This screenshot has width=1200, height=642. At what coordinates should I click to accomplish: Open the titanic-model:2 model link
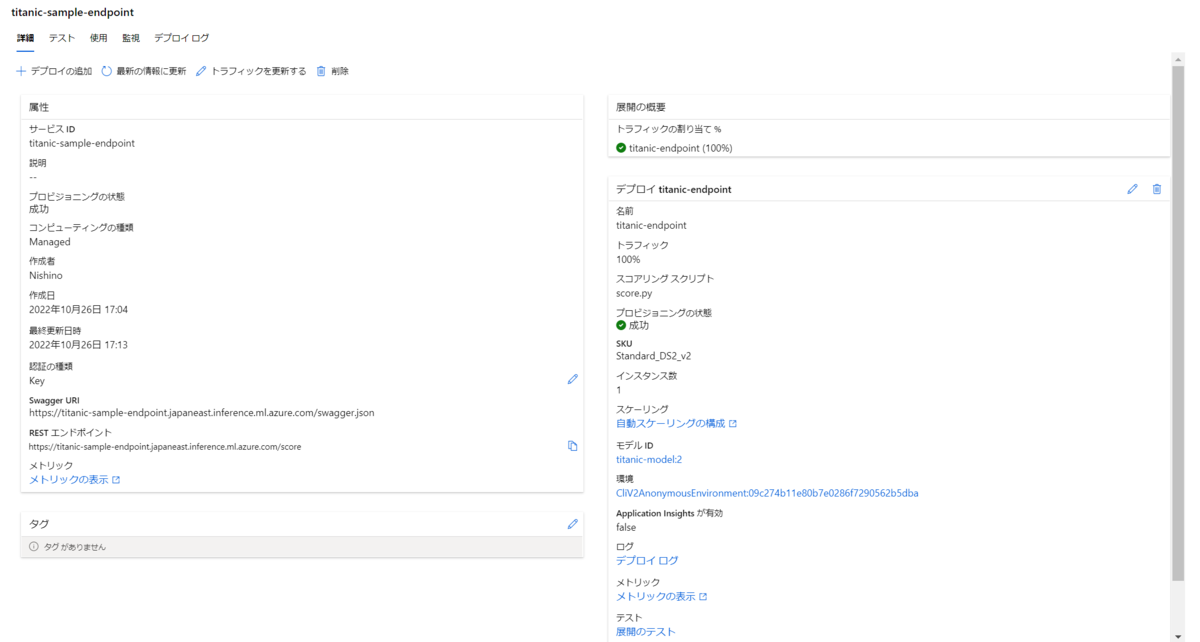coord(649,460)
